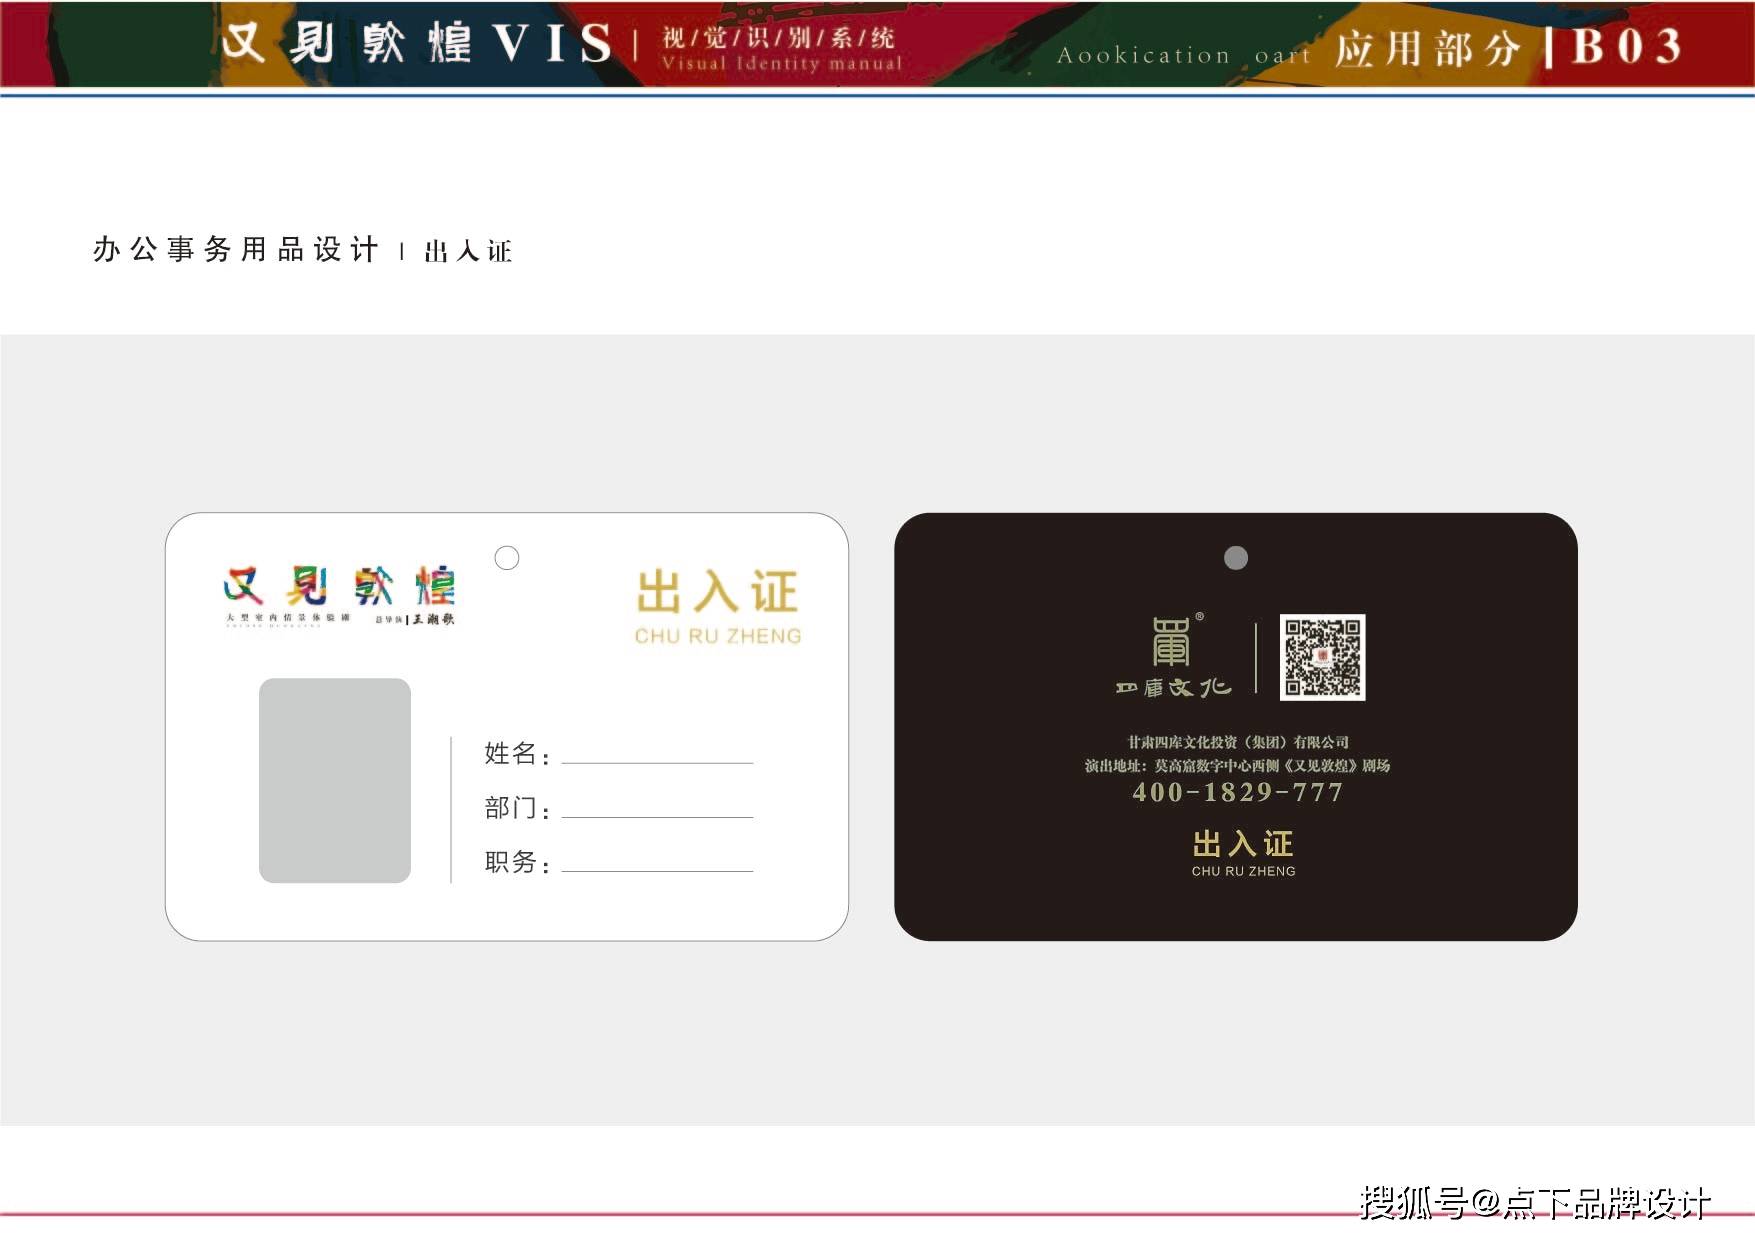The image size is (1755, 1241).
Task: Click the gold 四库文化 logo emblem
Action: pos(1171,641)
